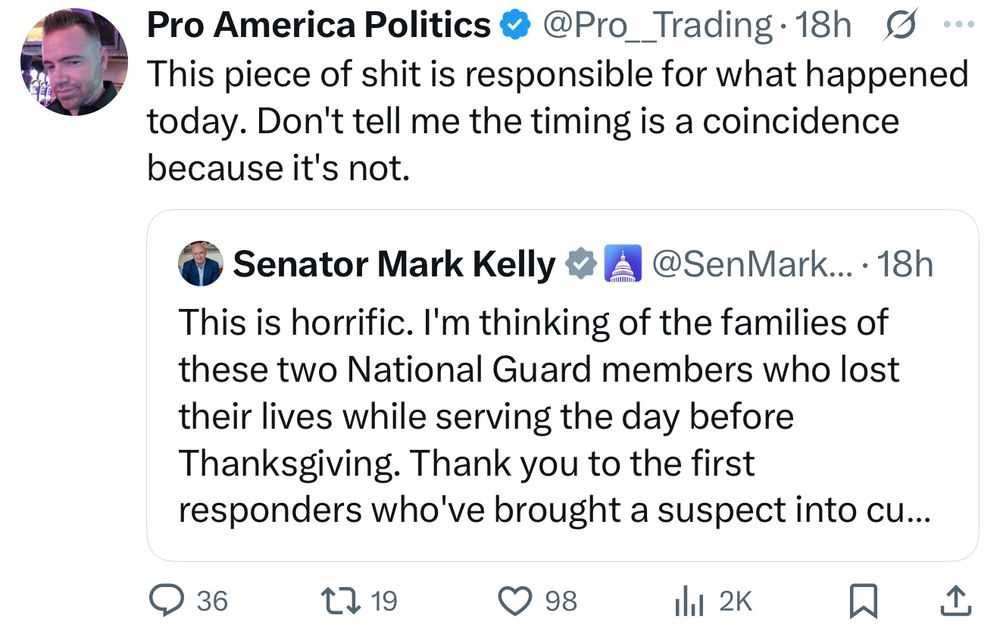
Task: Bookmark this post
Action: click(860, 600)
